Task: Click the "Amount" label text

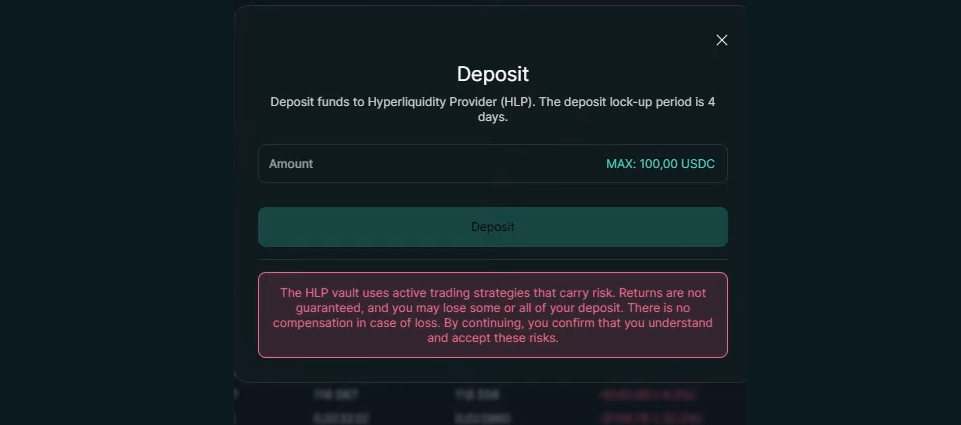Action: pyautogui.click(x=291, y=164)
